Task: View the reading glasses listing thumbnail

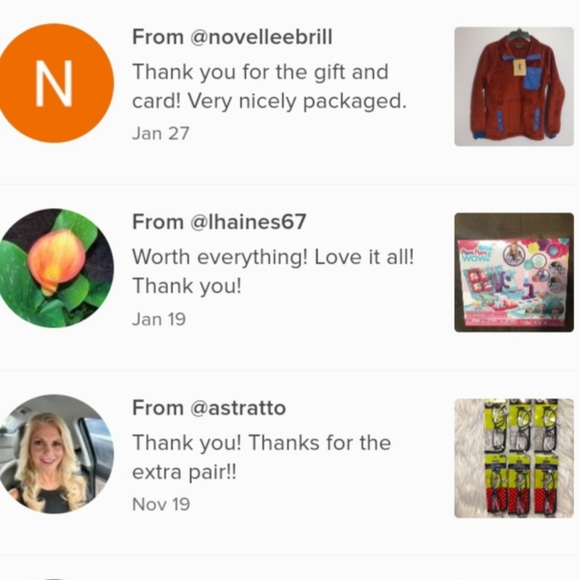Action: [514, 458]
